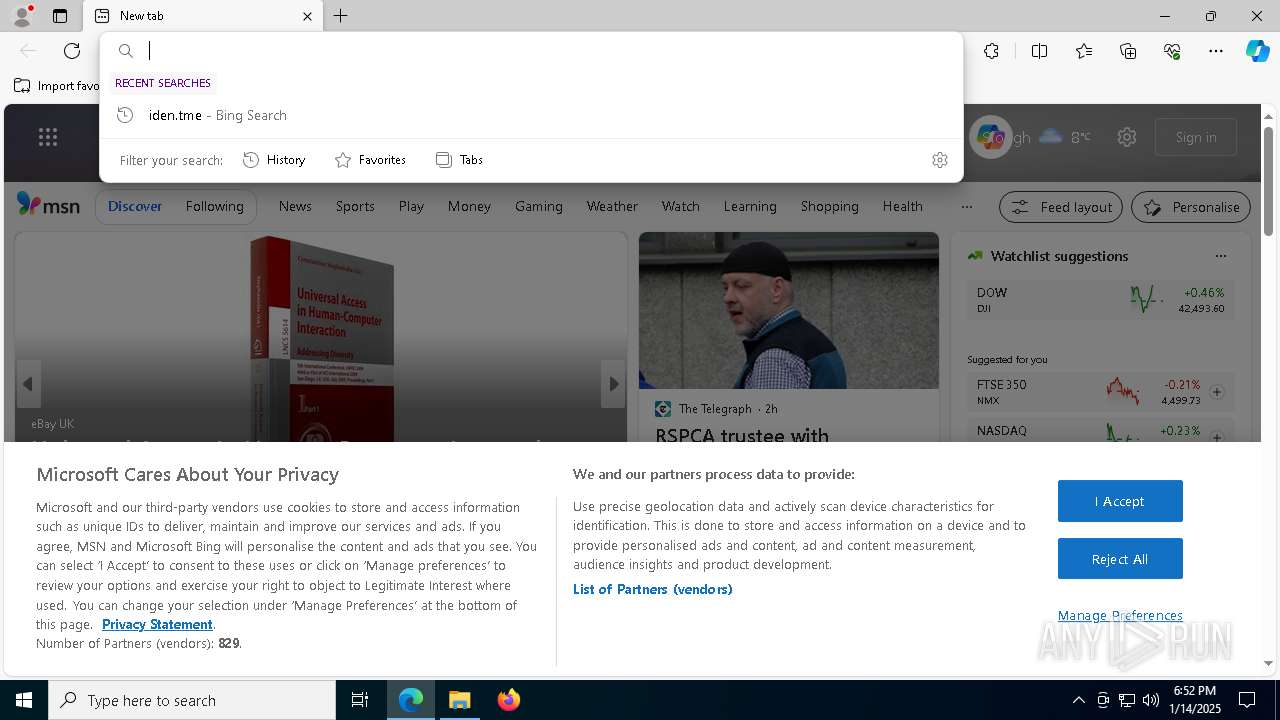Image resolution: width=1280 pixels, height=720 pixels.
Task: Enable split screen view
Action: point(1039,51)
